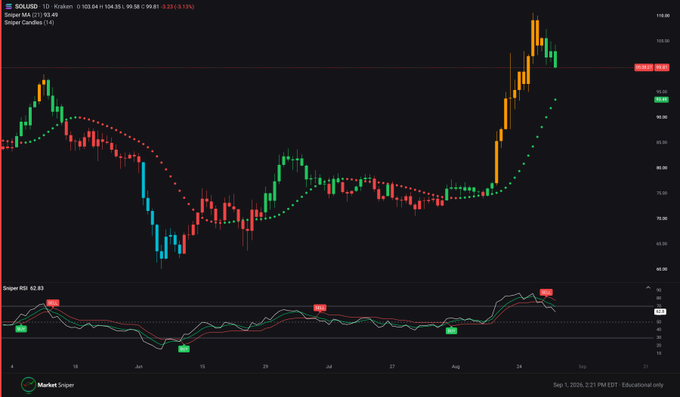Viewport: 680px width, 397px height.
Task: Click the 30 level on the RSI scale
Action: tap(659, 338)
